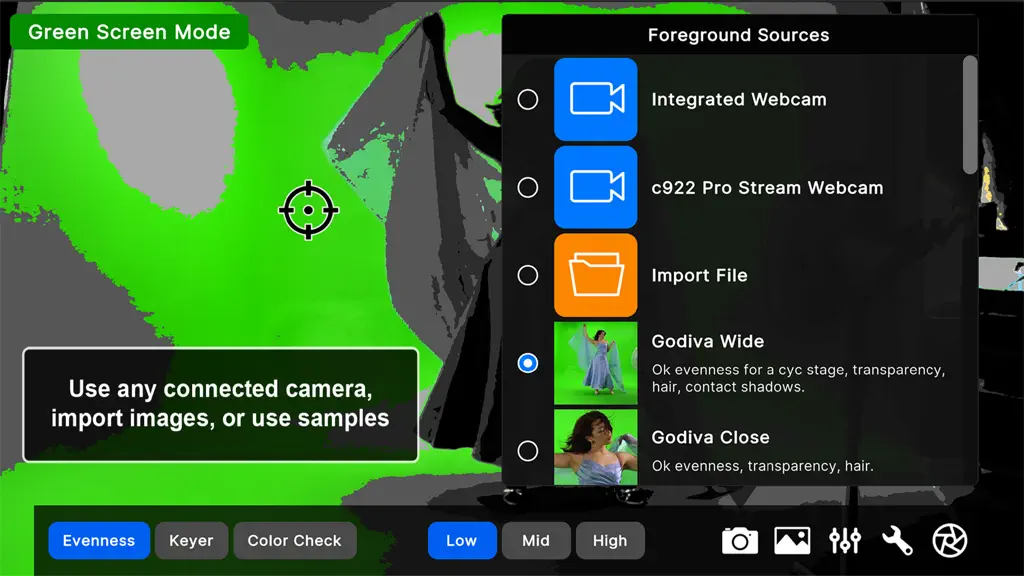Set sensitivity level to High
The height and width of the screenshot is (576, 1024).
pos(610,541)
